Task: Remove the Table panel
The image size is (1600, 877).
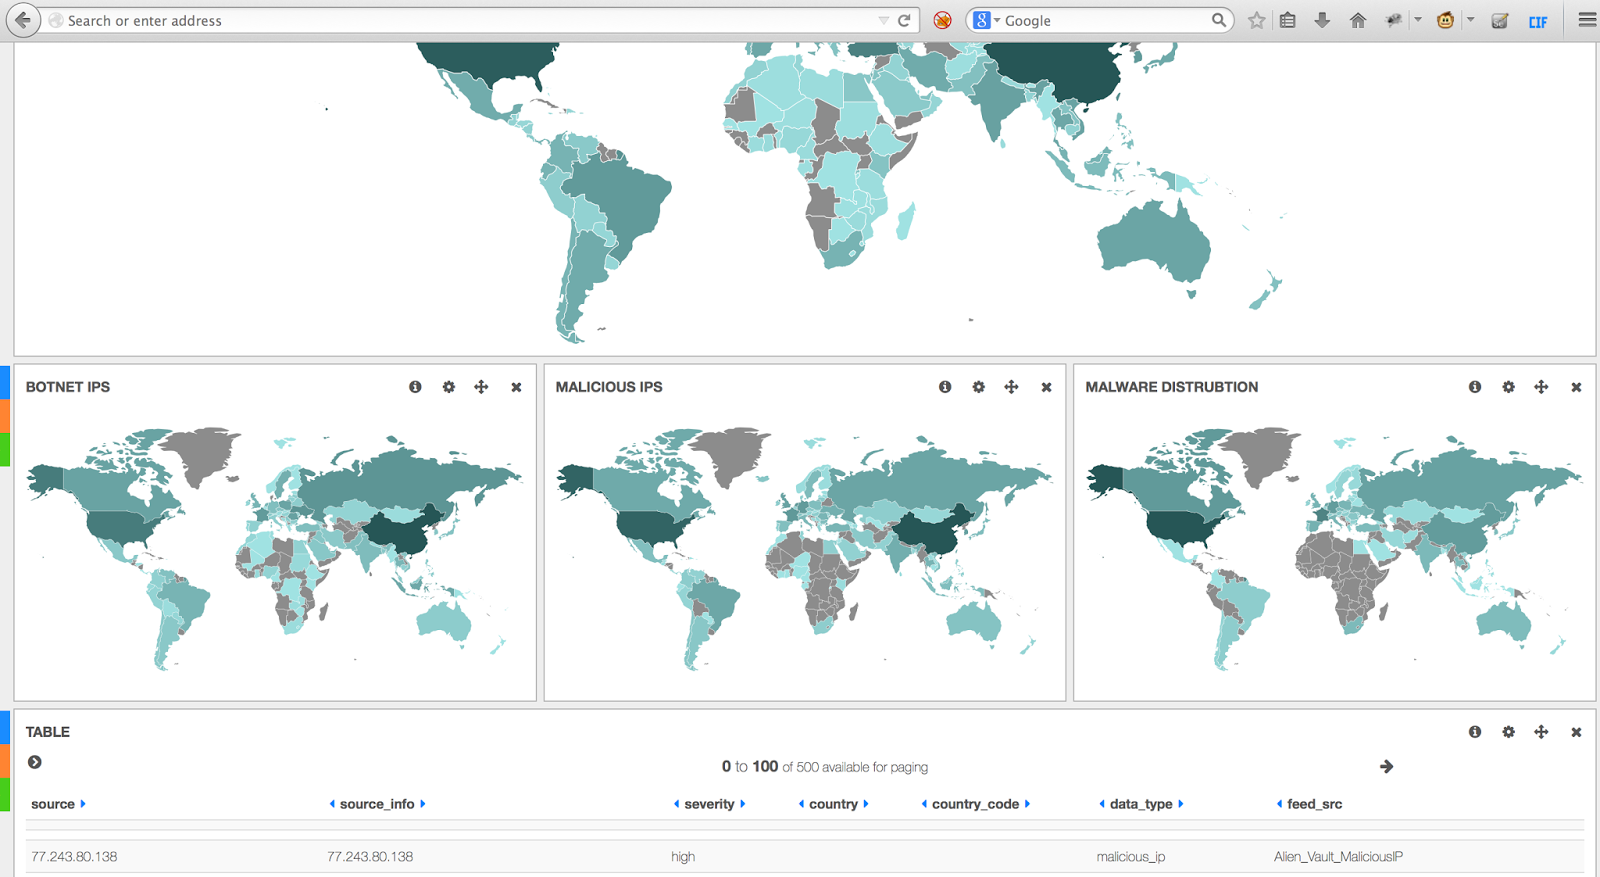Action: tap(1576, 732)
